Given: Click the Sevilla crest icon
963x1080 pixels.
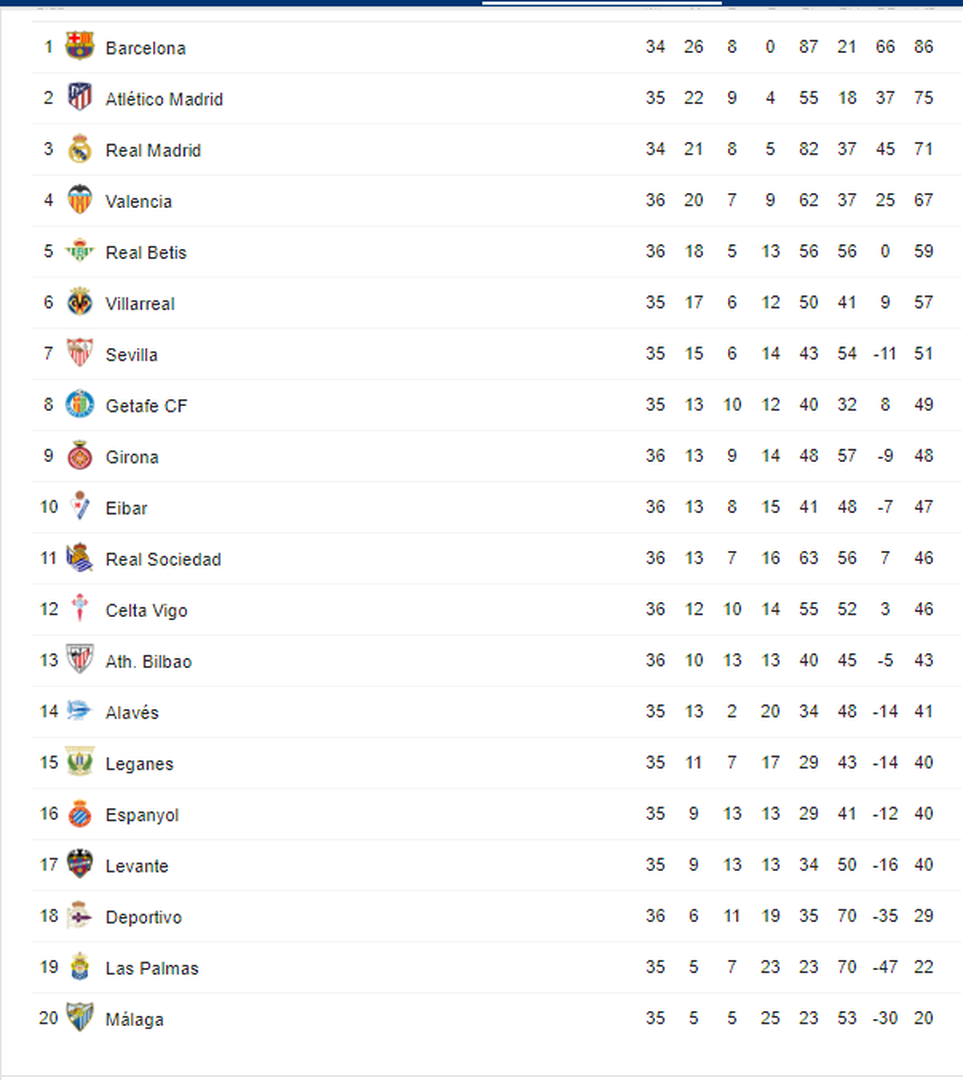Looking at the screenshot, I should pyautogui.click(x=80, y=353).
